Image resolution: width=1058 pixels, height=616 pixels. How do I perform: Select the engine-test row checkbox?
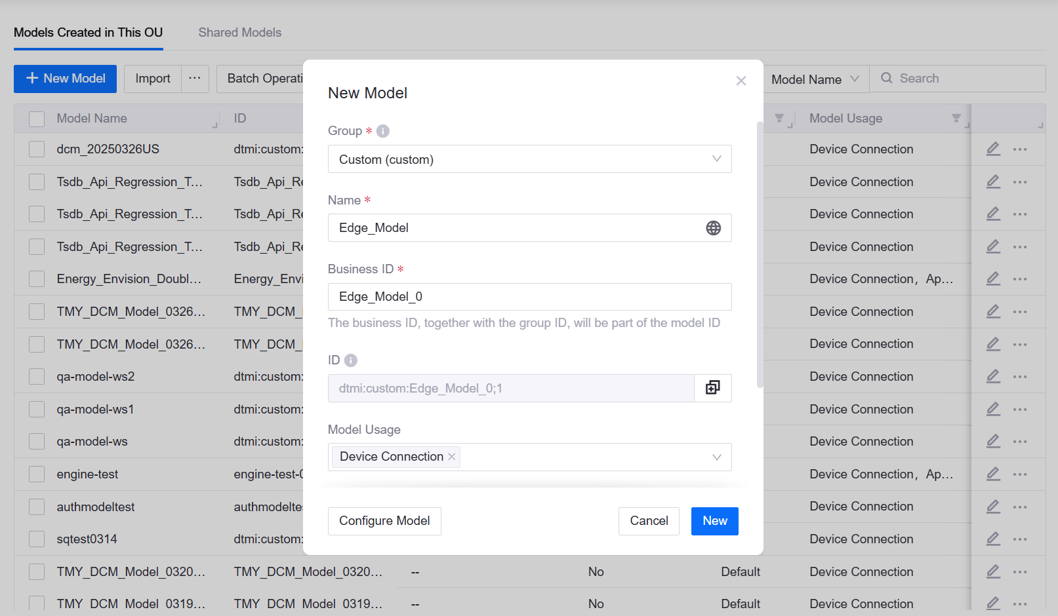(x=37, y=474)
